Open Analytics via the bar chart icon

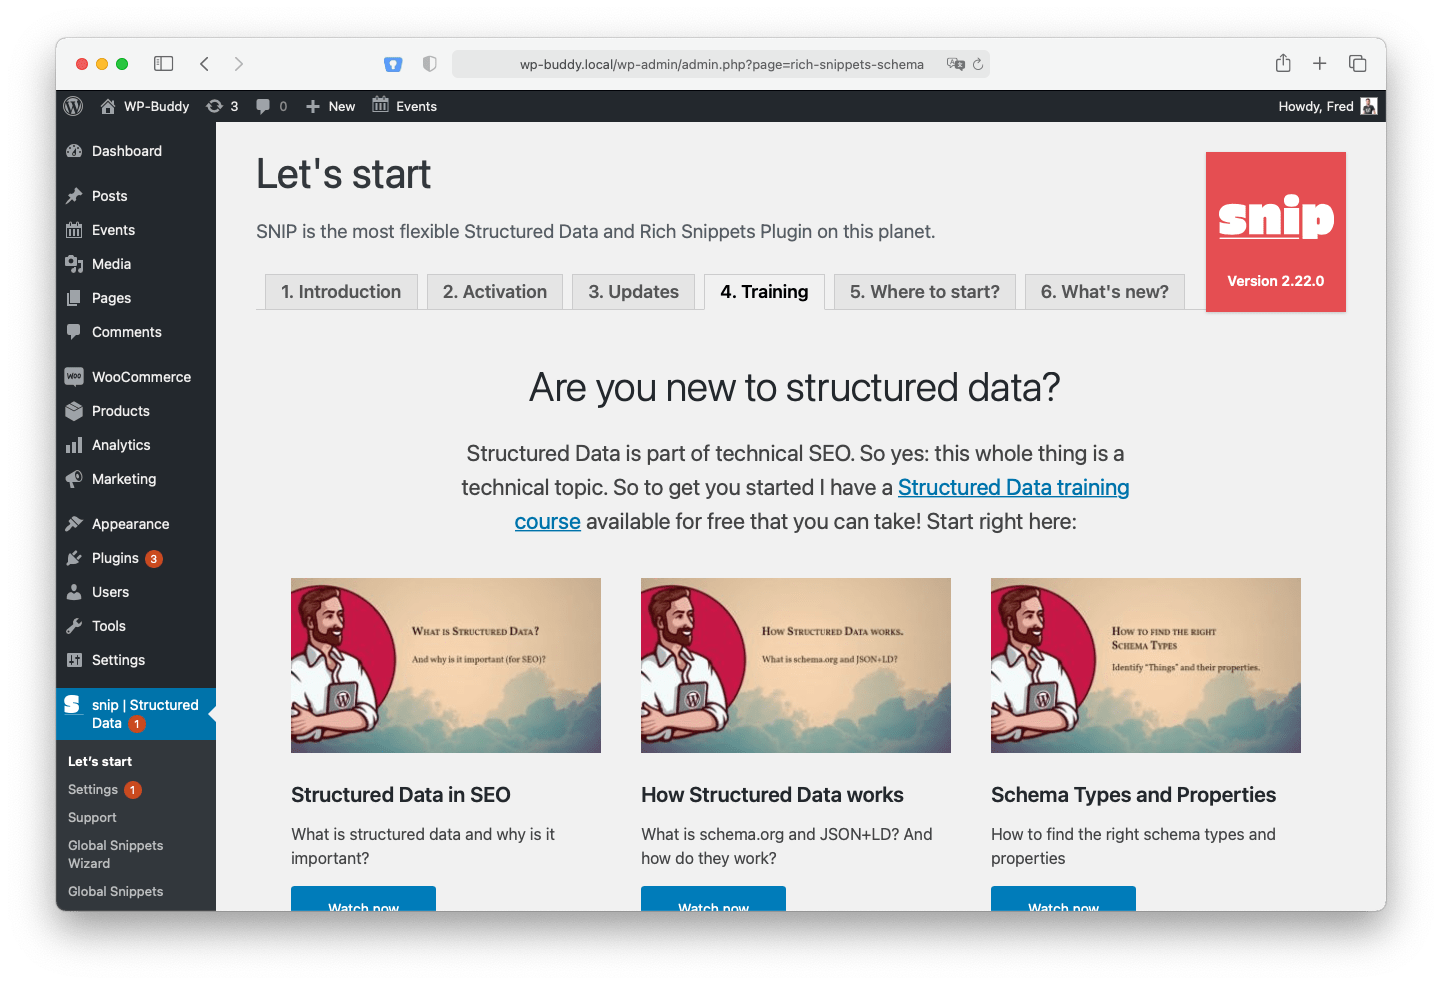coord(75,444)
